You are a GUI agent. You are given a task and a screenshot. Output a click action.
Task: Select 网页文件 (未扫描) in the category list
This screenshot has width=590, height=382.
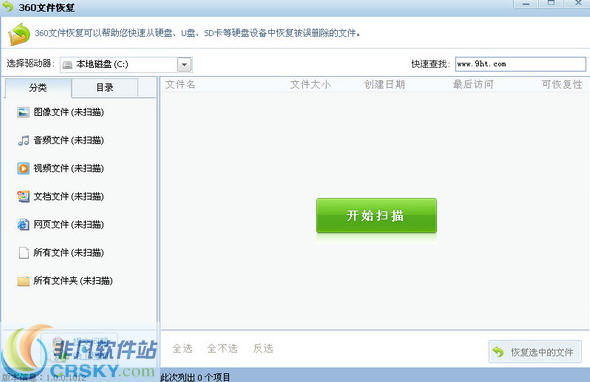click(68, 225)
